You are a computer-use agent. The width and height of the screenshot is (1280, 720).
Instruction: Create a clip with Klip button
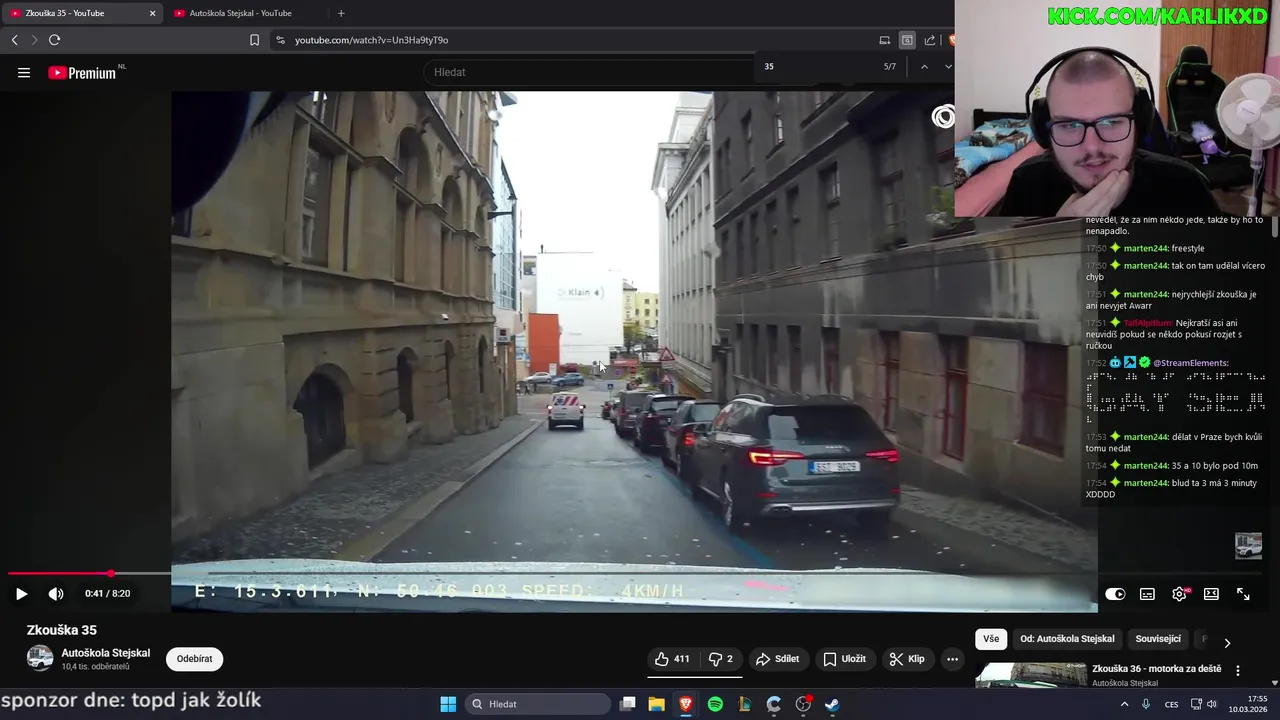[x=907, y=659]
